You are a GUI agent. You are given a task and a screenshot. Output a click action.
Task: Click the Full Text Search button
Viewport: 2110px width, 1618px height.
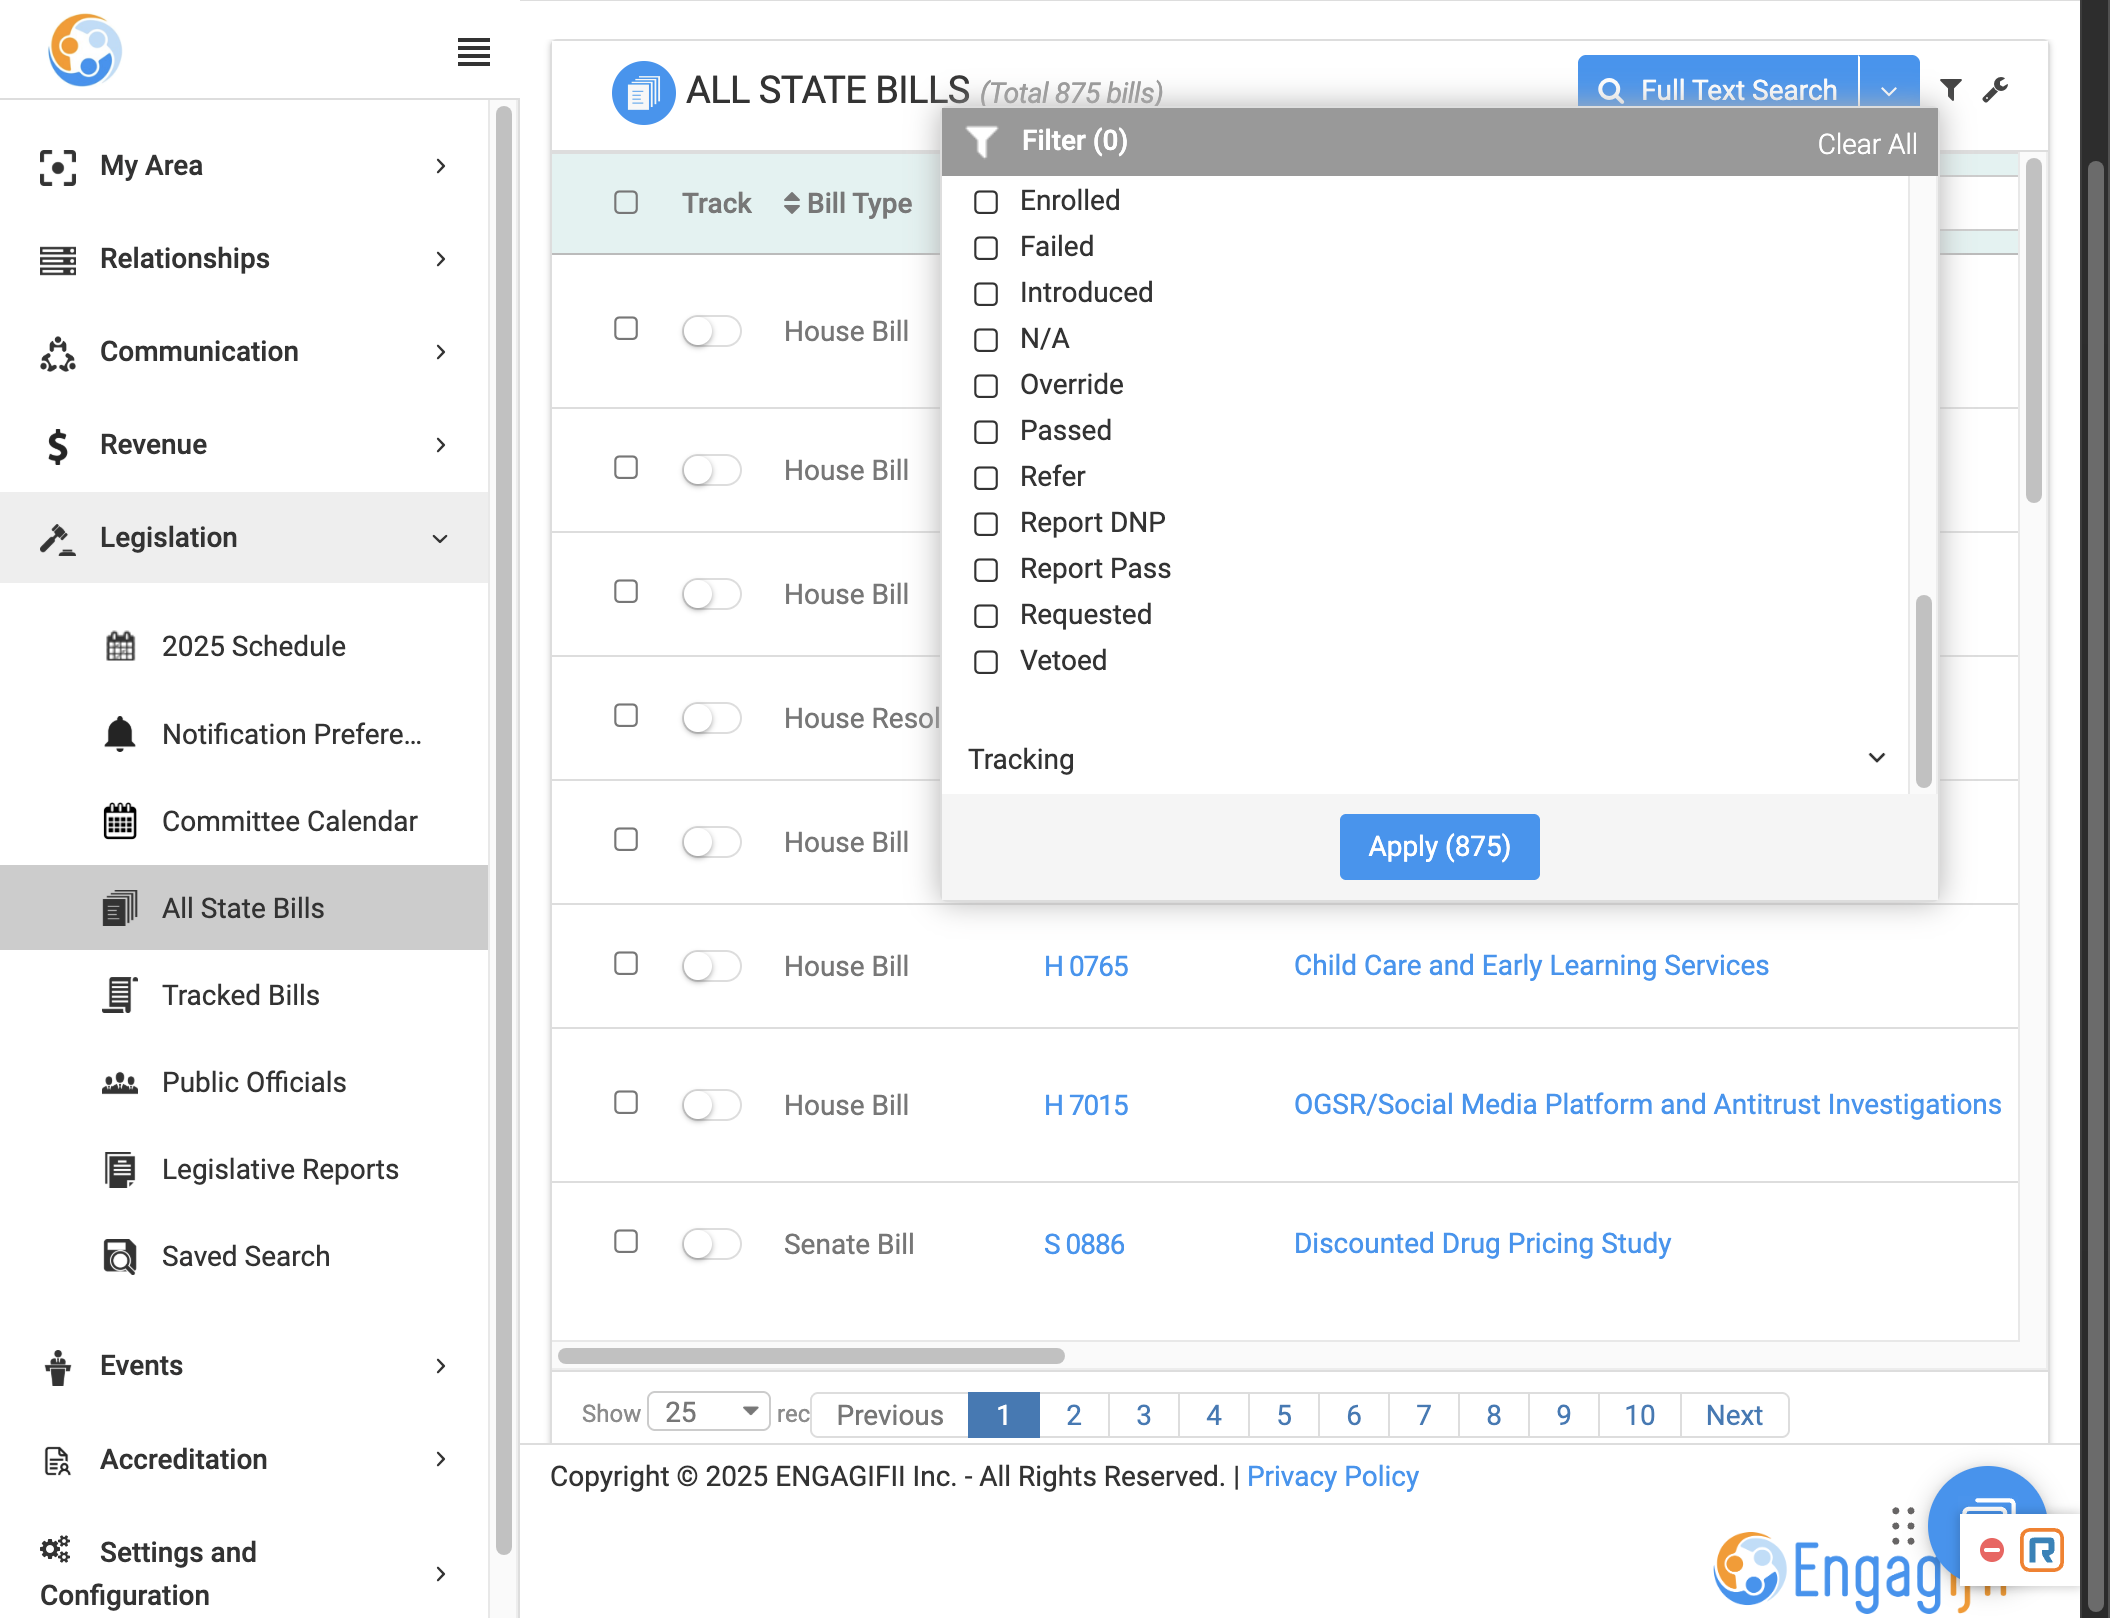pos(1718,90)
